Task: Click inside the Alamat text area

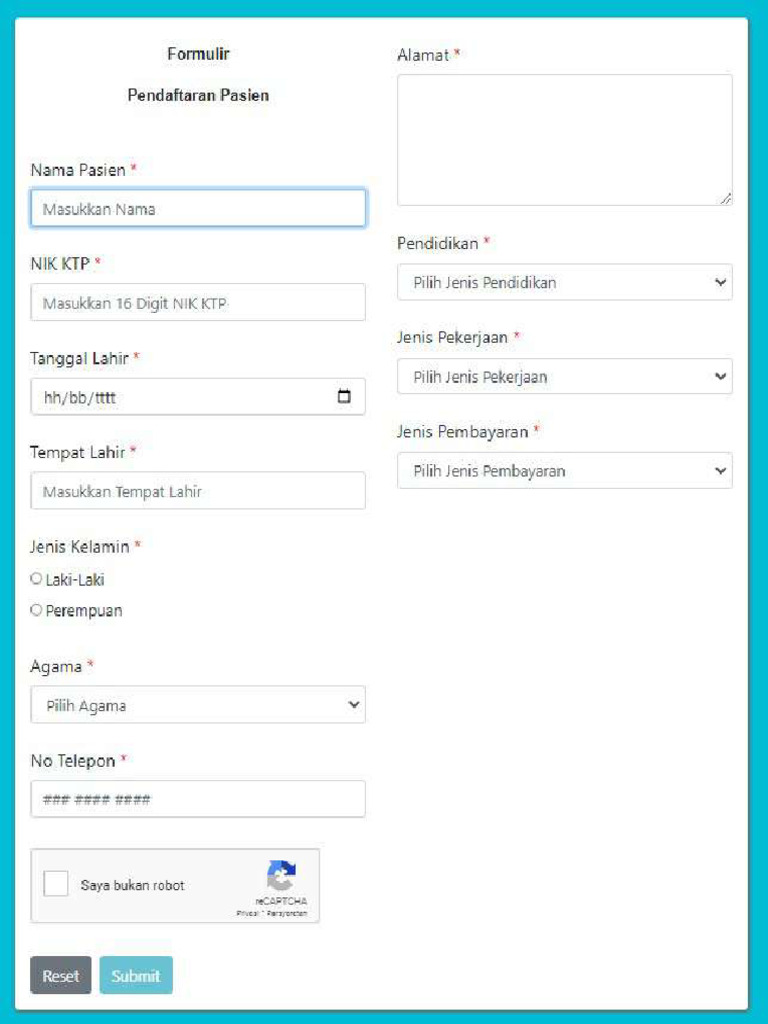Action: 564,140
